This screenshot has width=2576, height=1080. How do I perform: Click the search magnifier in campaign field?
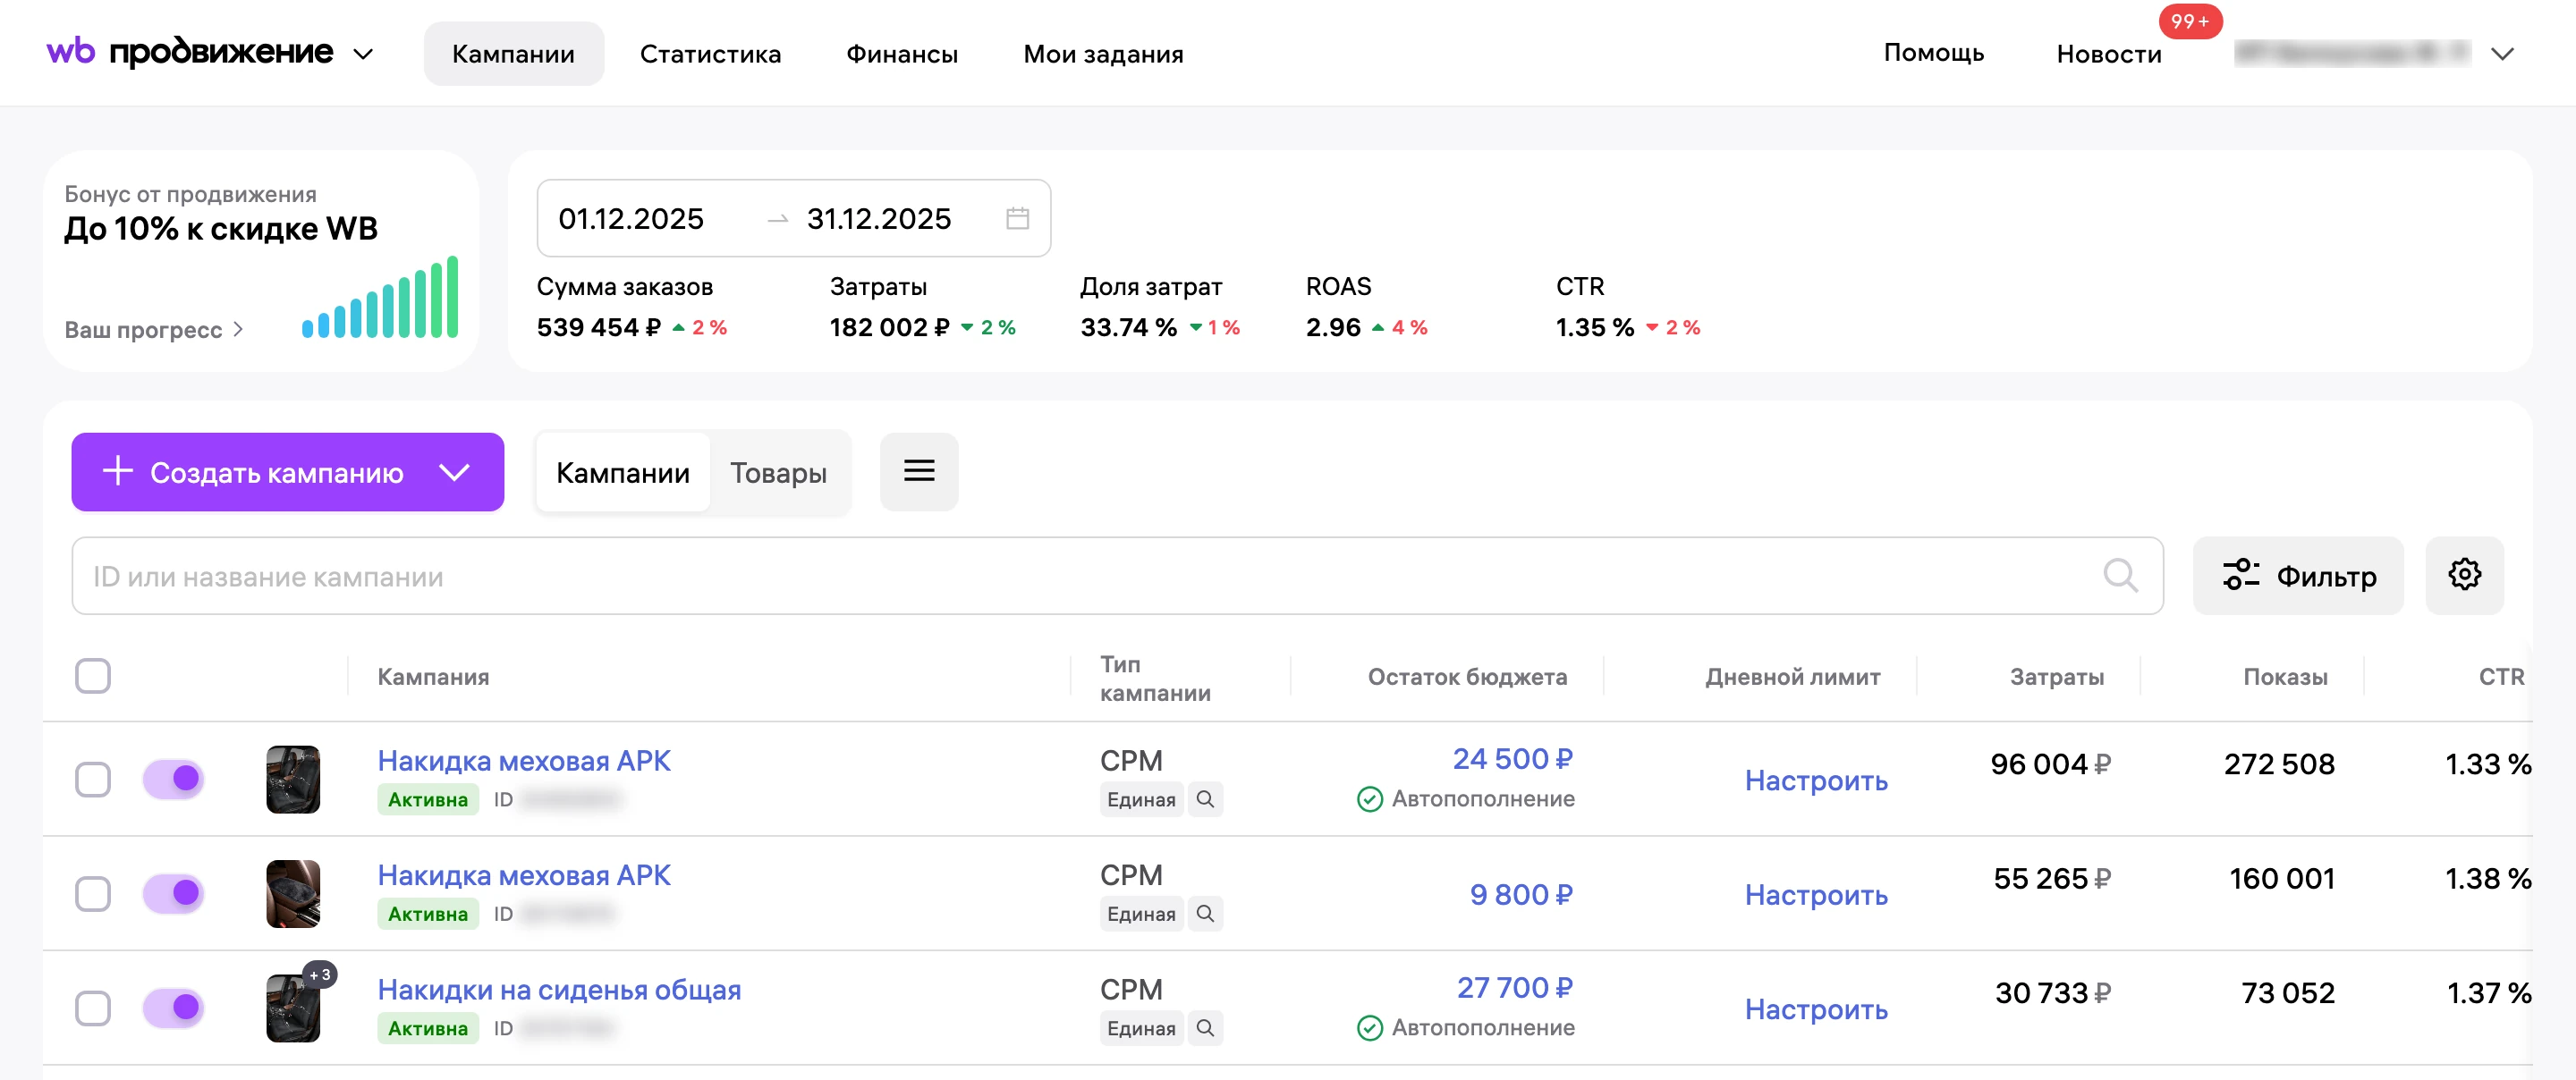(x=2119, y=575)
